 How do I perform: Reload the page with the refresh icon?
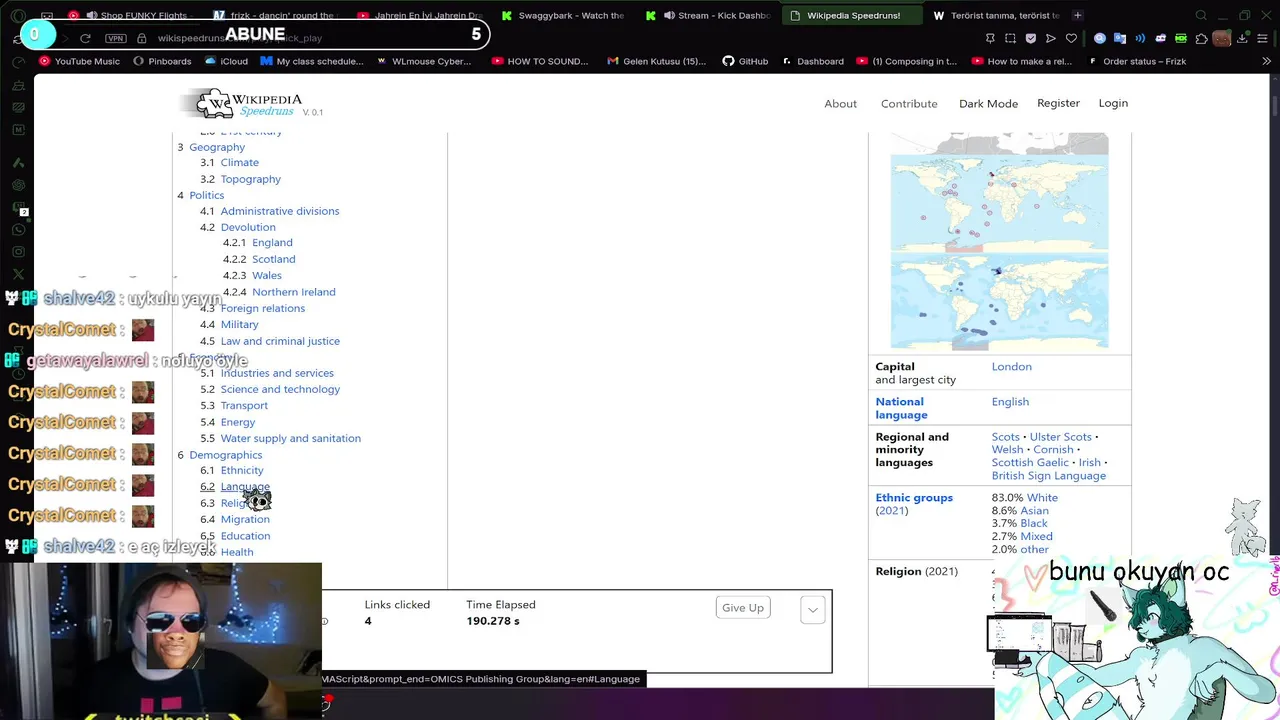coord(85,38)
